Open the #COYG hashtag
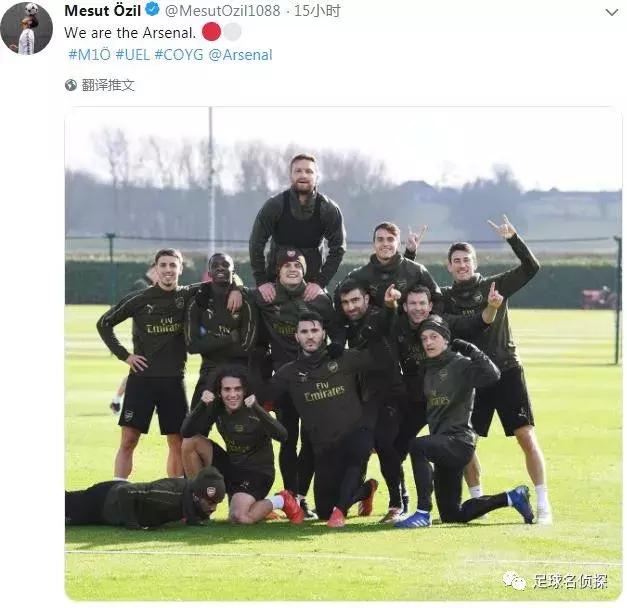The image size is (627, 608). pos(179,54)
